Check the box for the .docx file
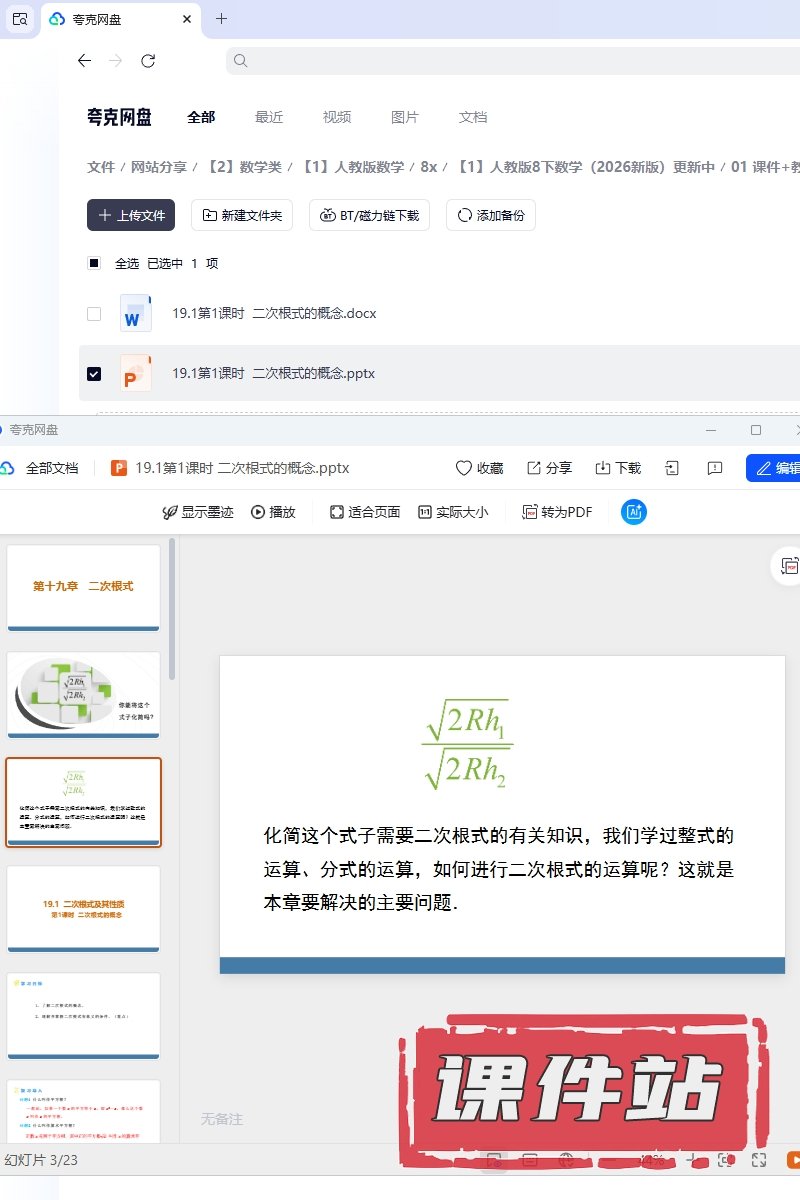Viewport: 800px width, 1200px height. 94,314
